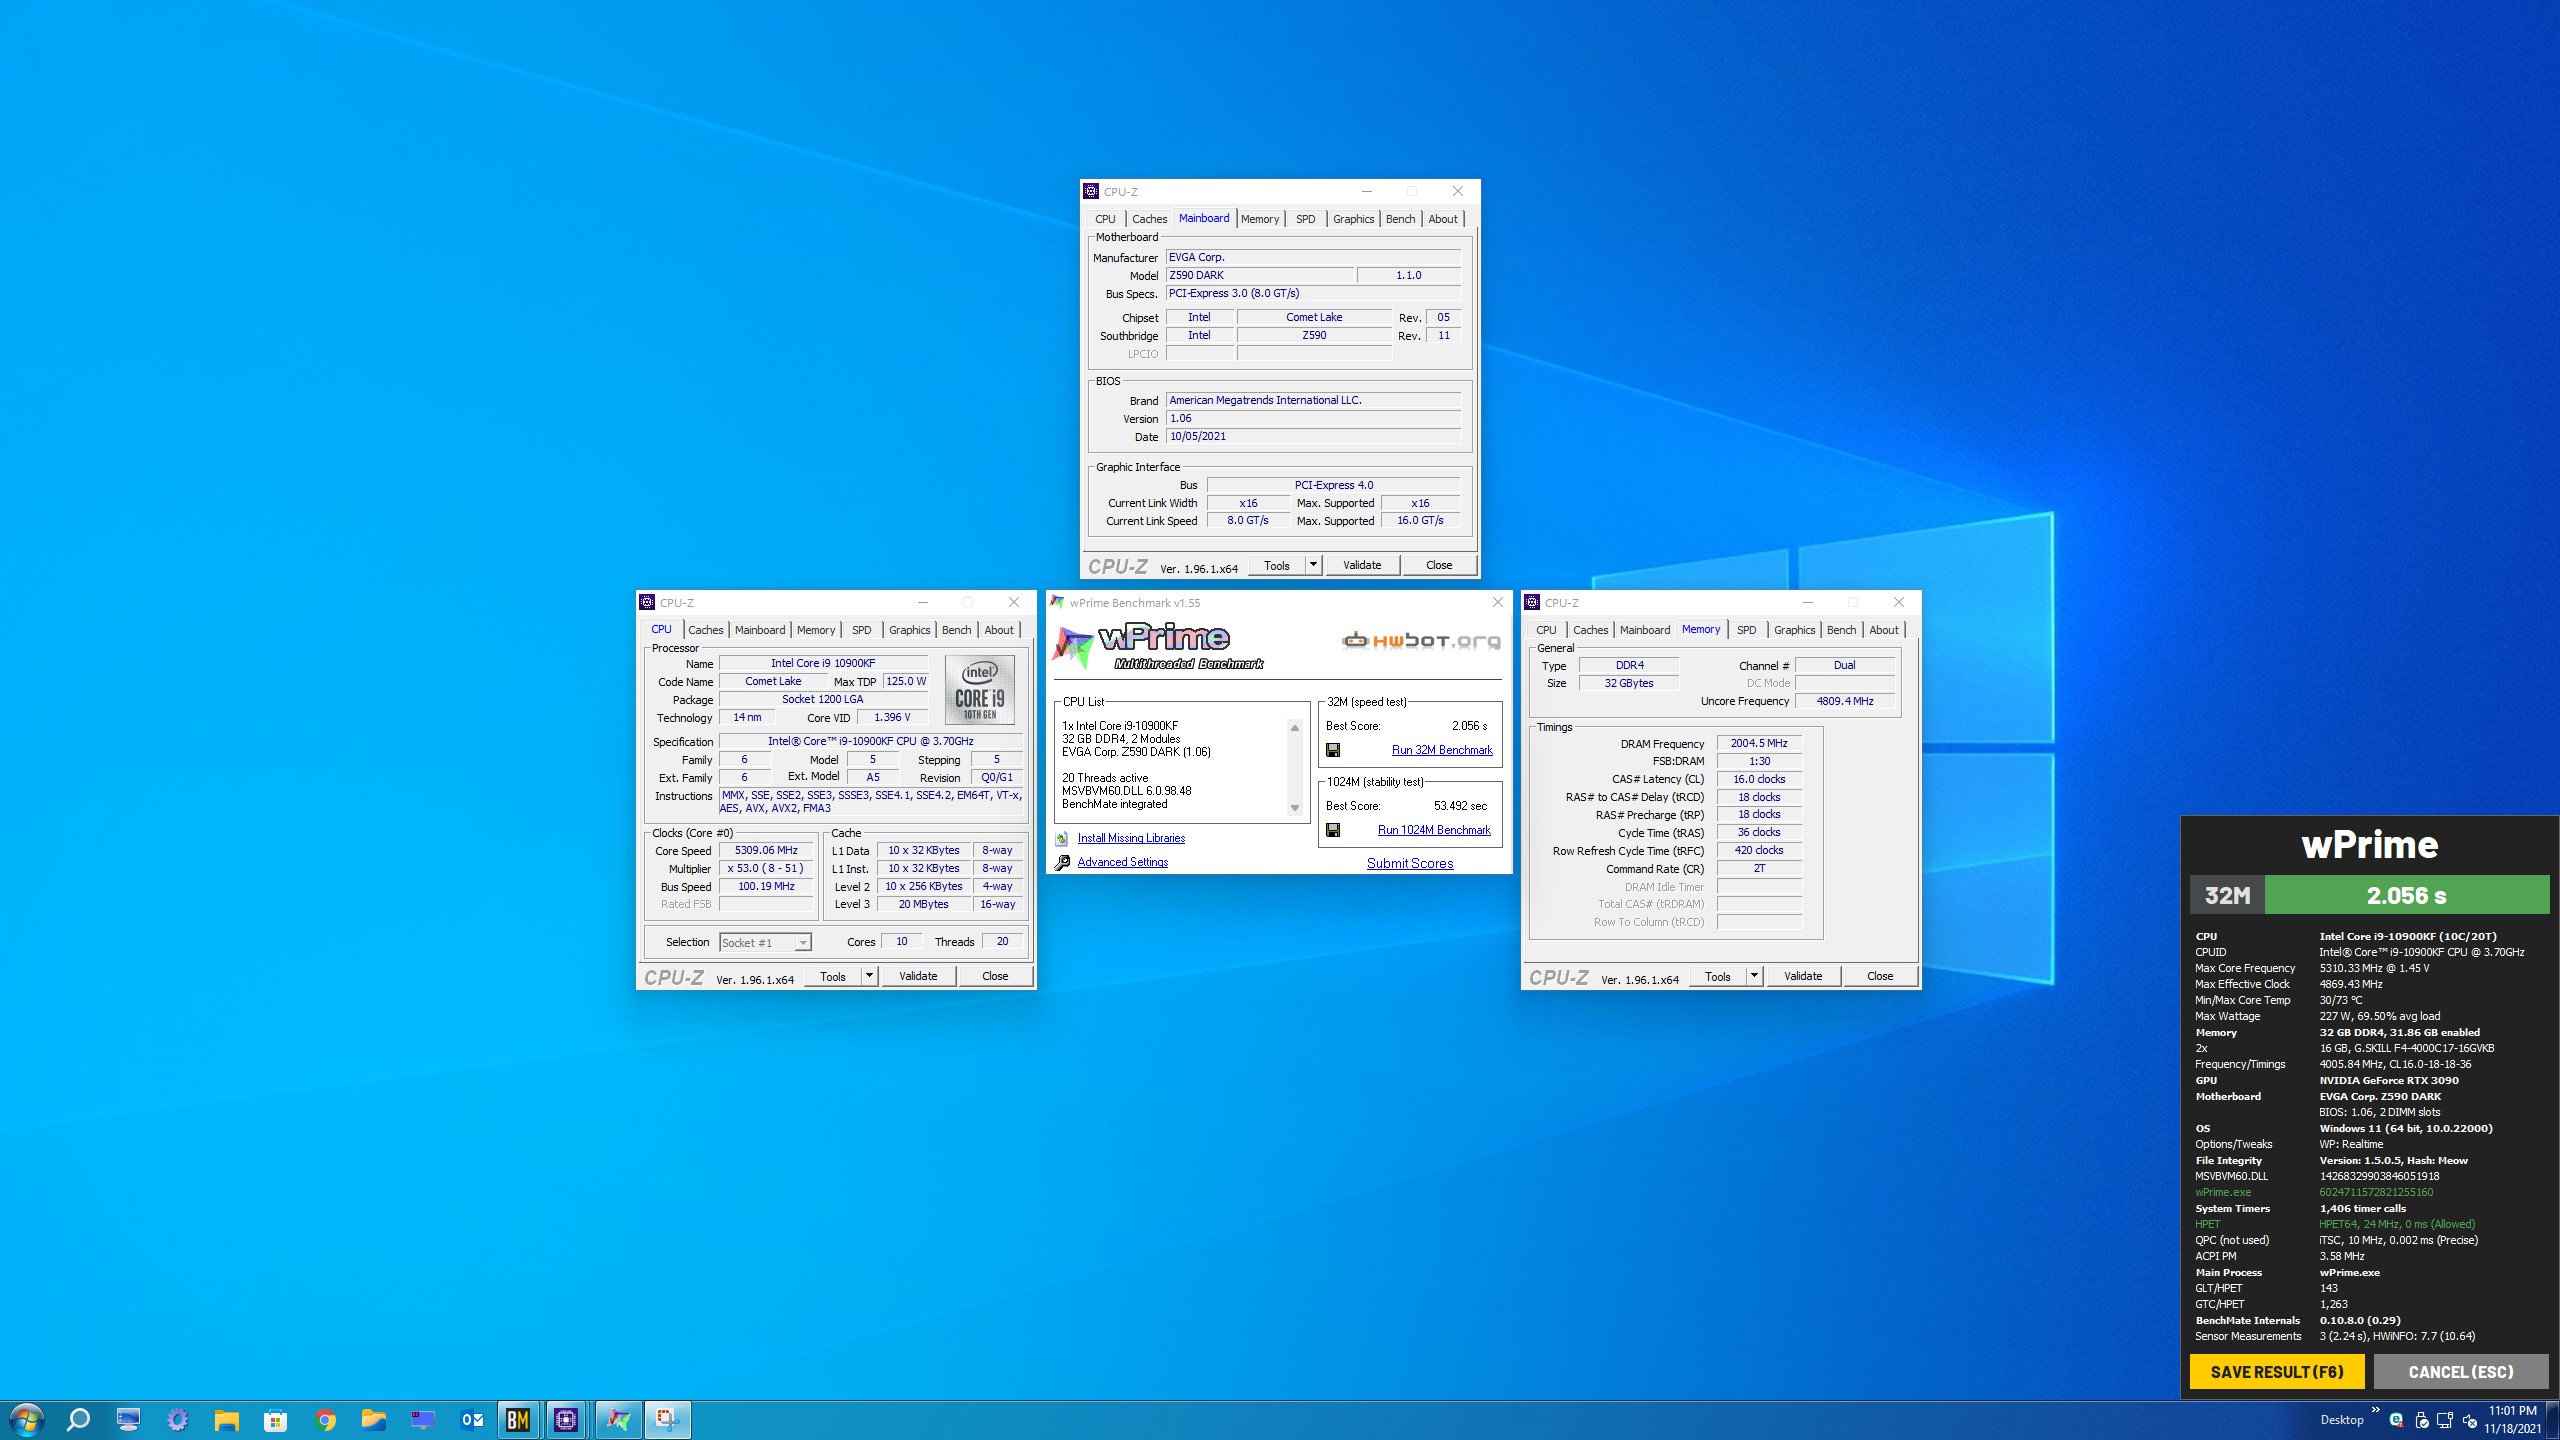Switch to SPD tab in Mainboard window

pyautogui.click(x=1305, y=219)
